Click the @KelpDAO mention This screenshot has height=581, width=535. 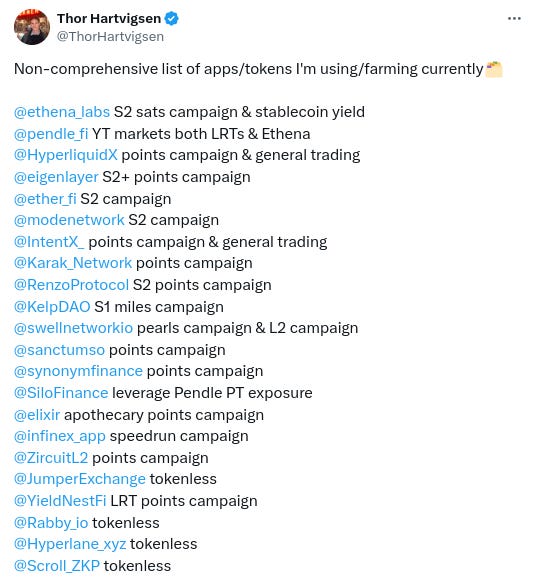point(52,307)
